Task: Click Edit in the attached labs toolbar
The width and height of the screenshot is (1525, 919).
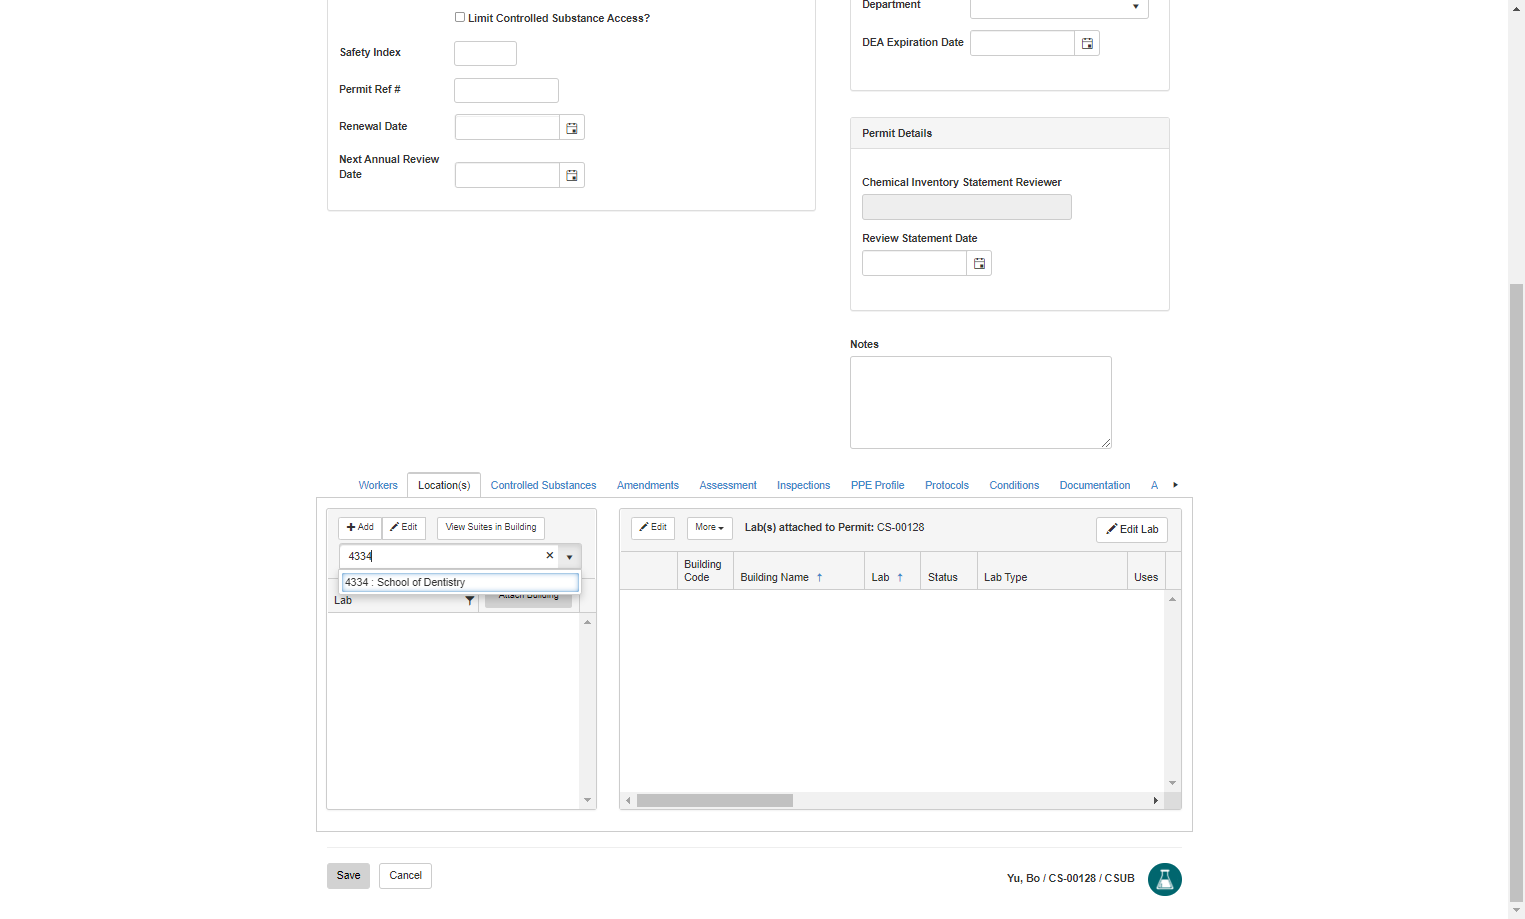Action: pos(653,528)
